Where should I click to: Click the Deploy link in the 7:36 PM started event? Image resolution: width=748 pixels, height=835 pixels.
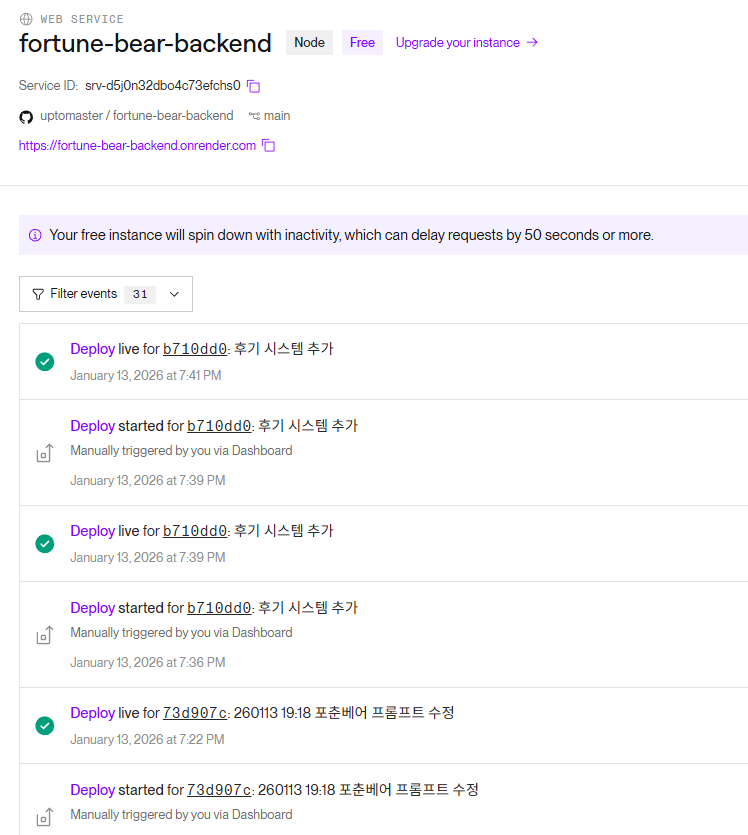[92, 608]
